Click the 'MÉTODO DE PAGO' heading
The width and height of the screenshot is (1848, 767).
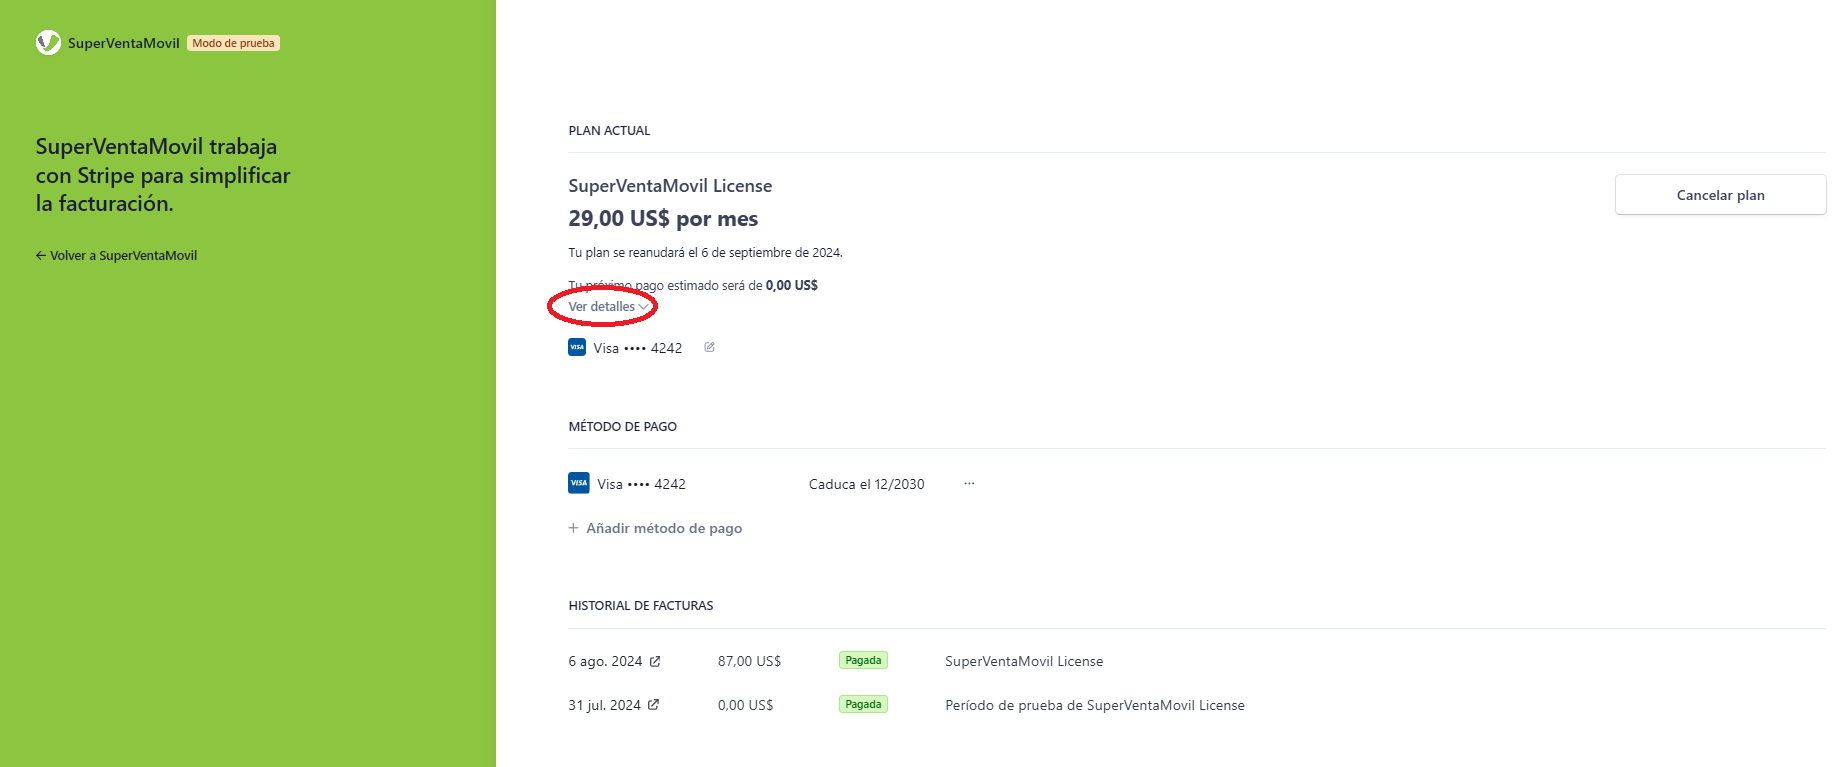[x=623, y=426]
